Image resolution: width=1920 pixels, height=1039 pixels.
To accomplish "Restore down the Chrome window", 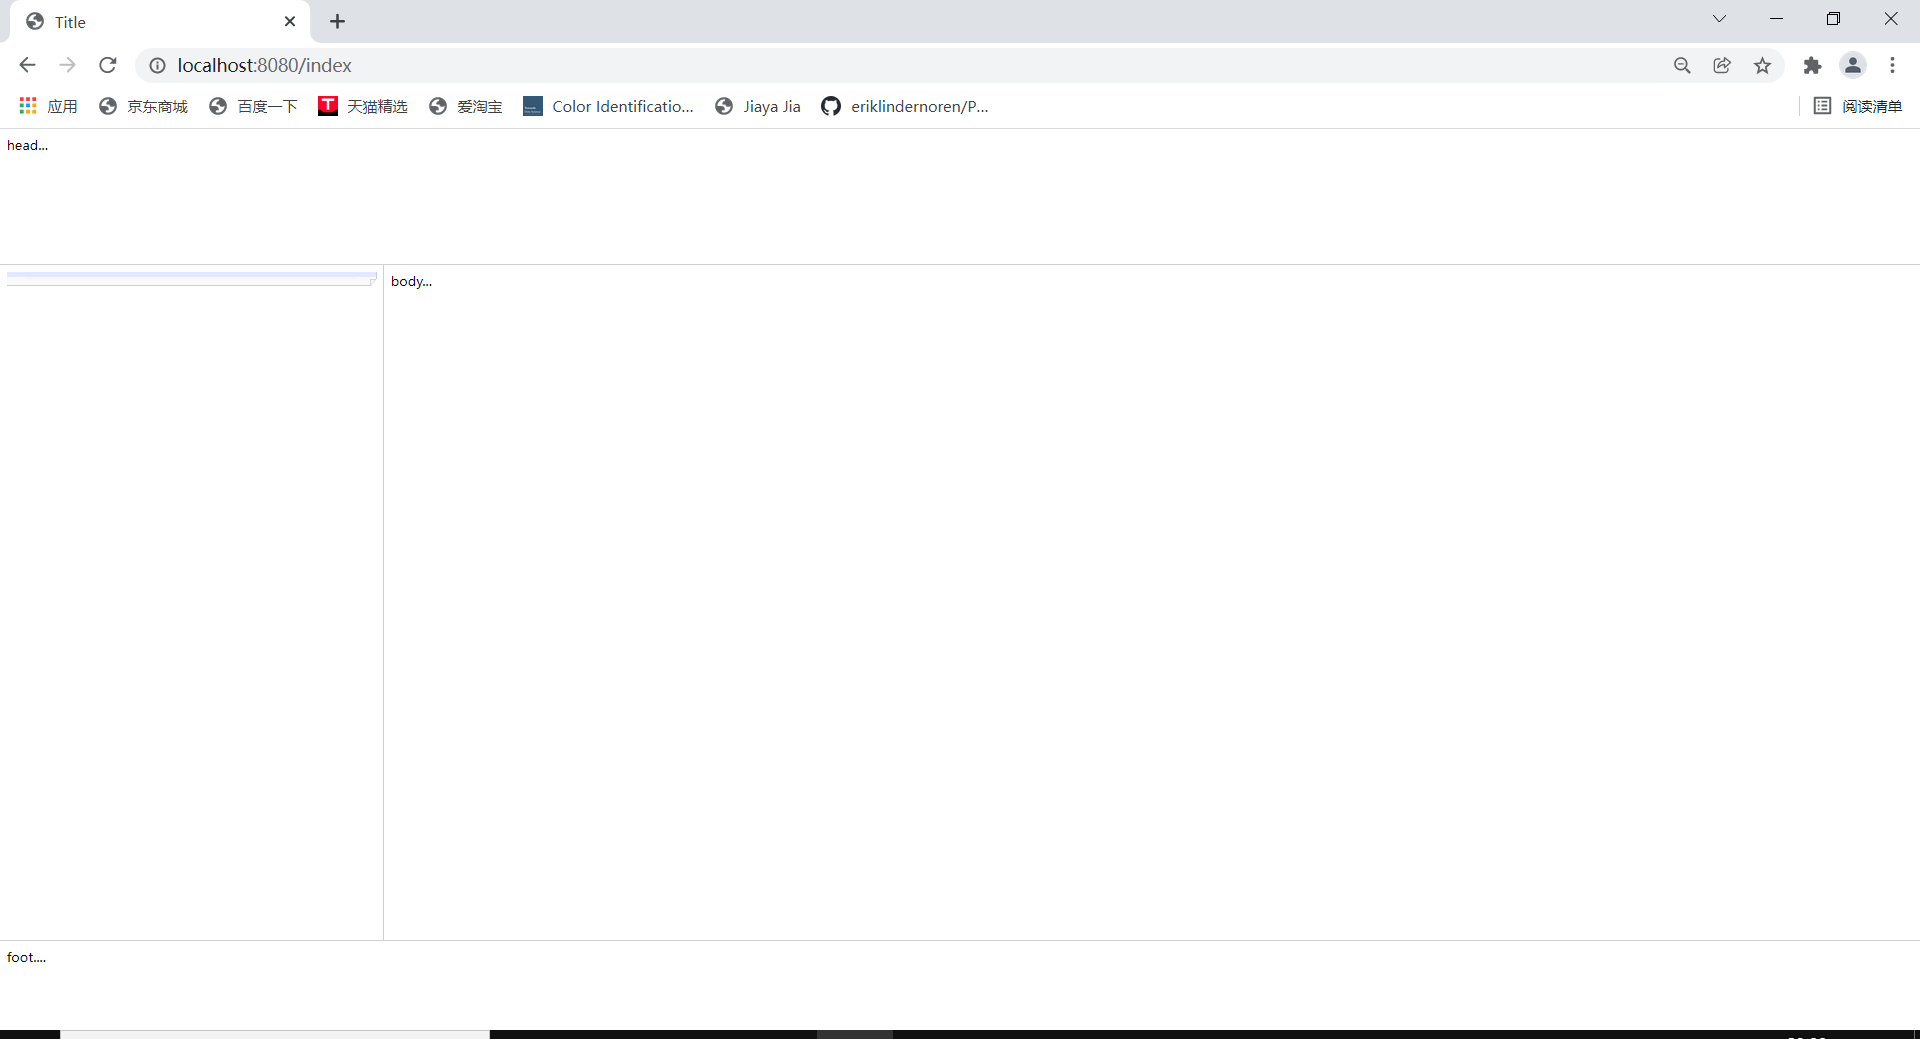I will coord(1833,19).
